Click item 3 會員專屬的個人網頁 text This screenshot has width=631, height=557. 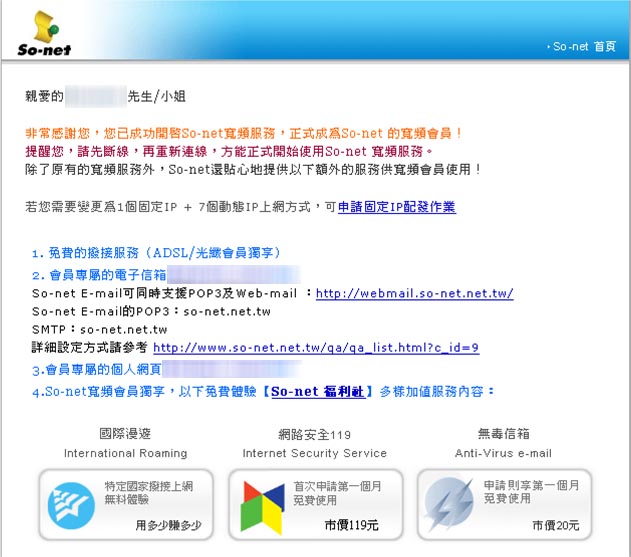(x=97, y=369)
